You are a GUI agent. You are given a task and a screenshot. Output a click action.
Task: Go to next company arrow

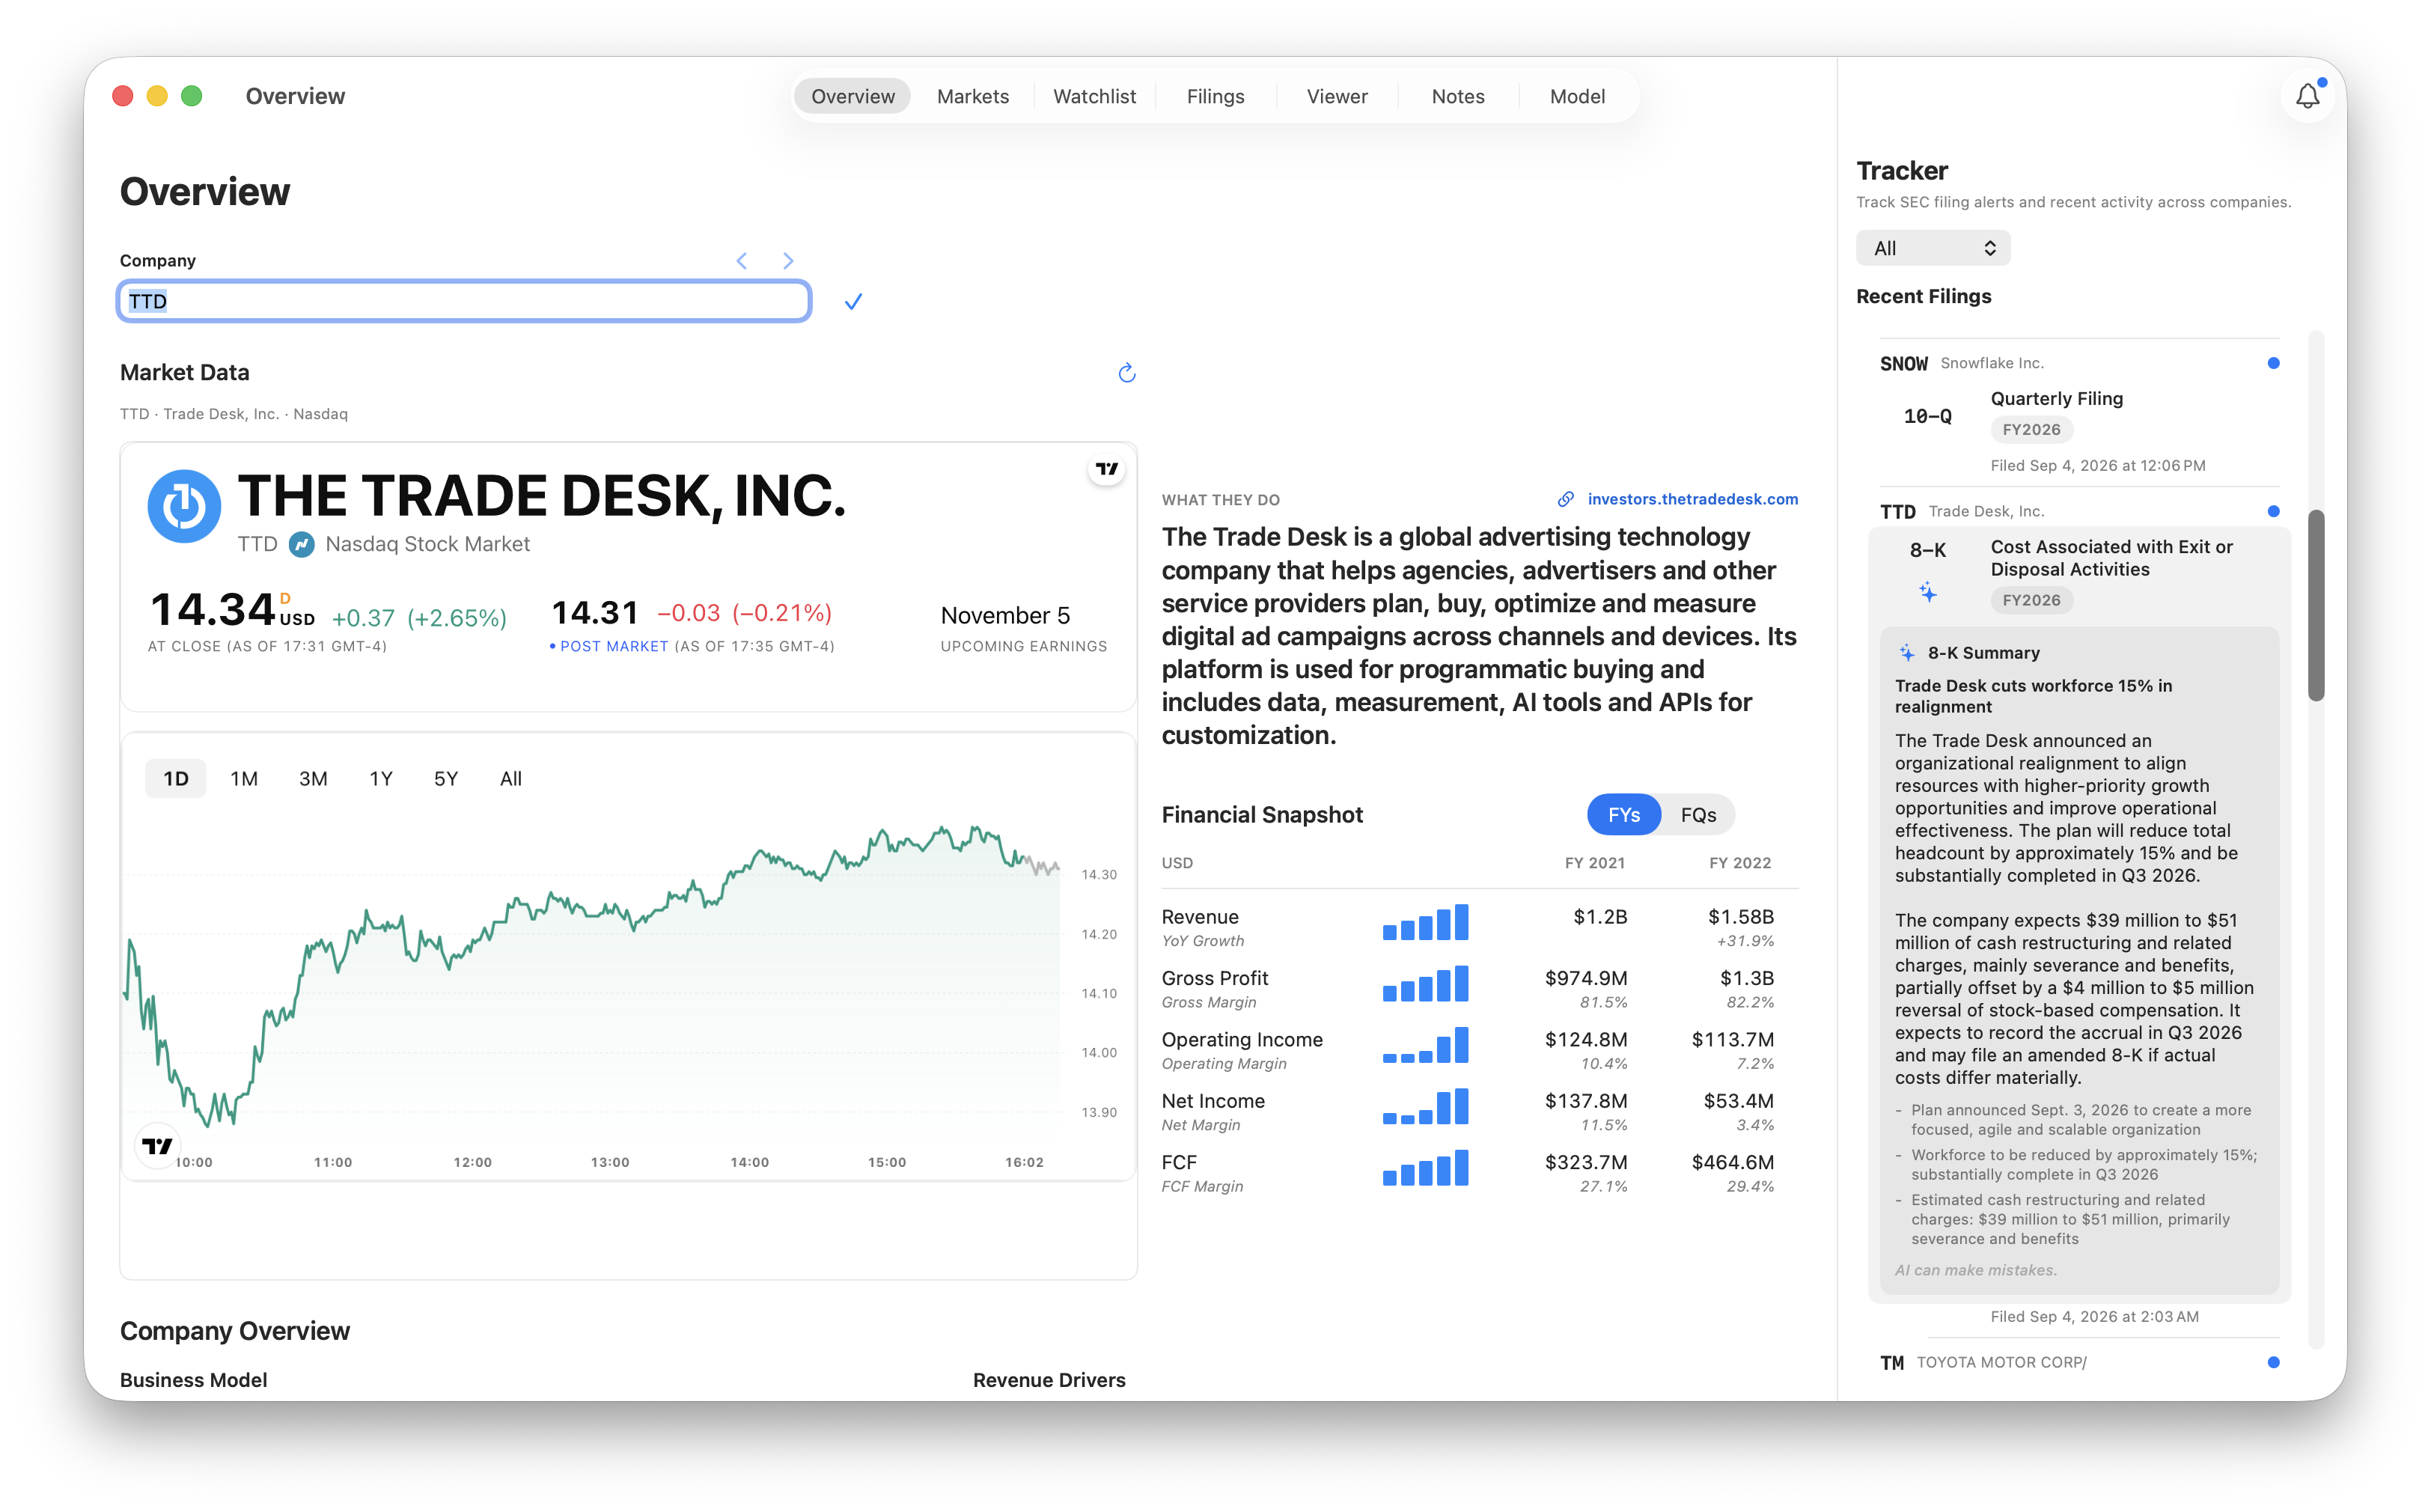[x=788, y=261]
